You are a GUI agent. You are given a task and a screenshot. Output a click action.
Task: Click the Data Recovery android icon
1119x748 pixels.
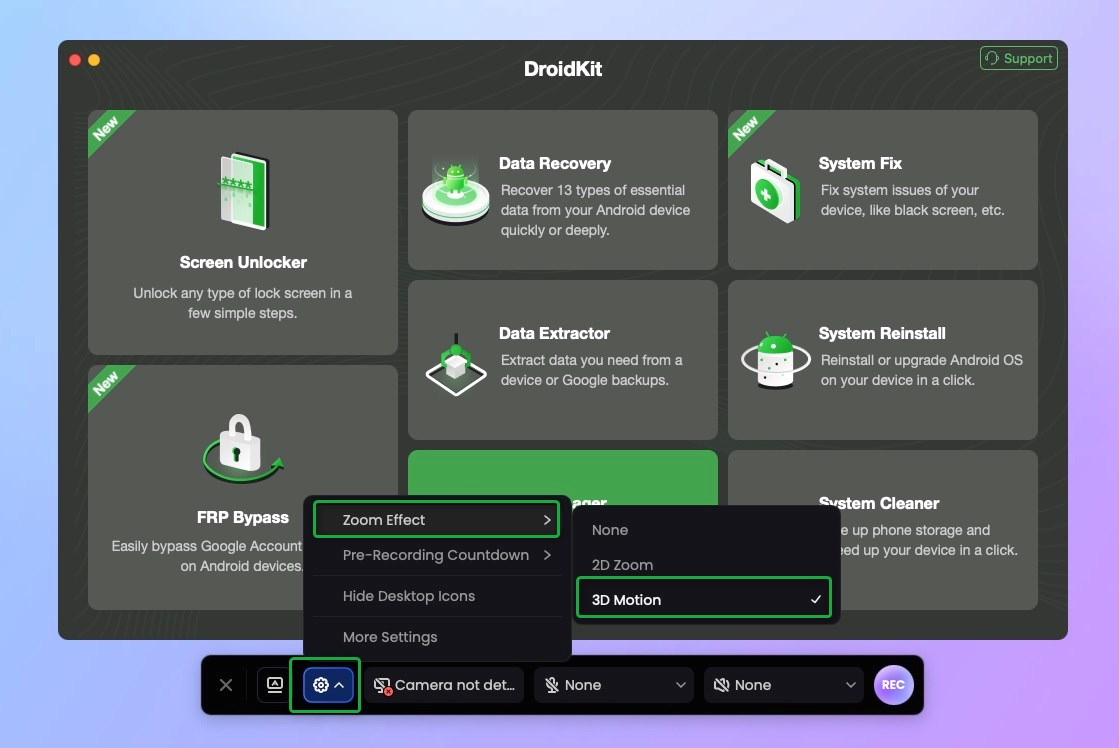coord(455,190)
